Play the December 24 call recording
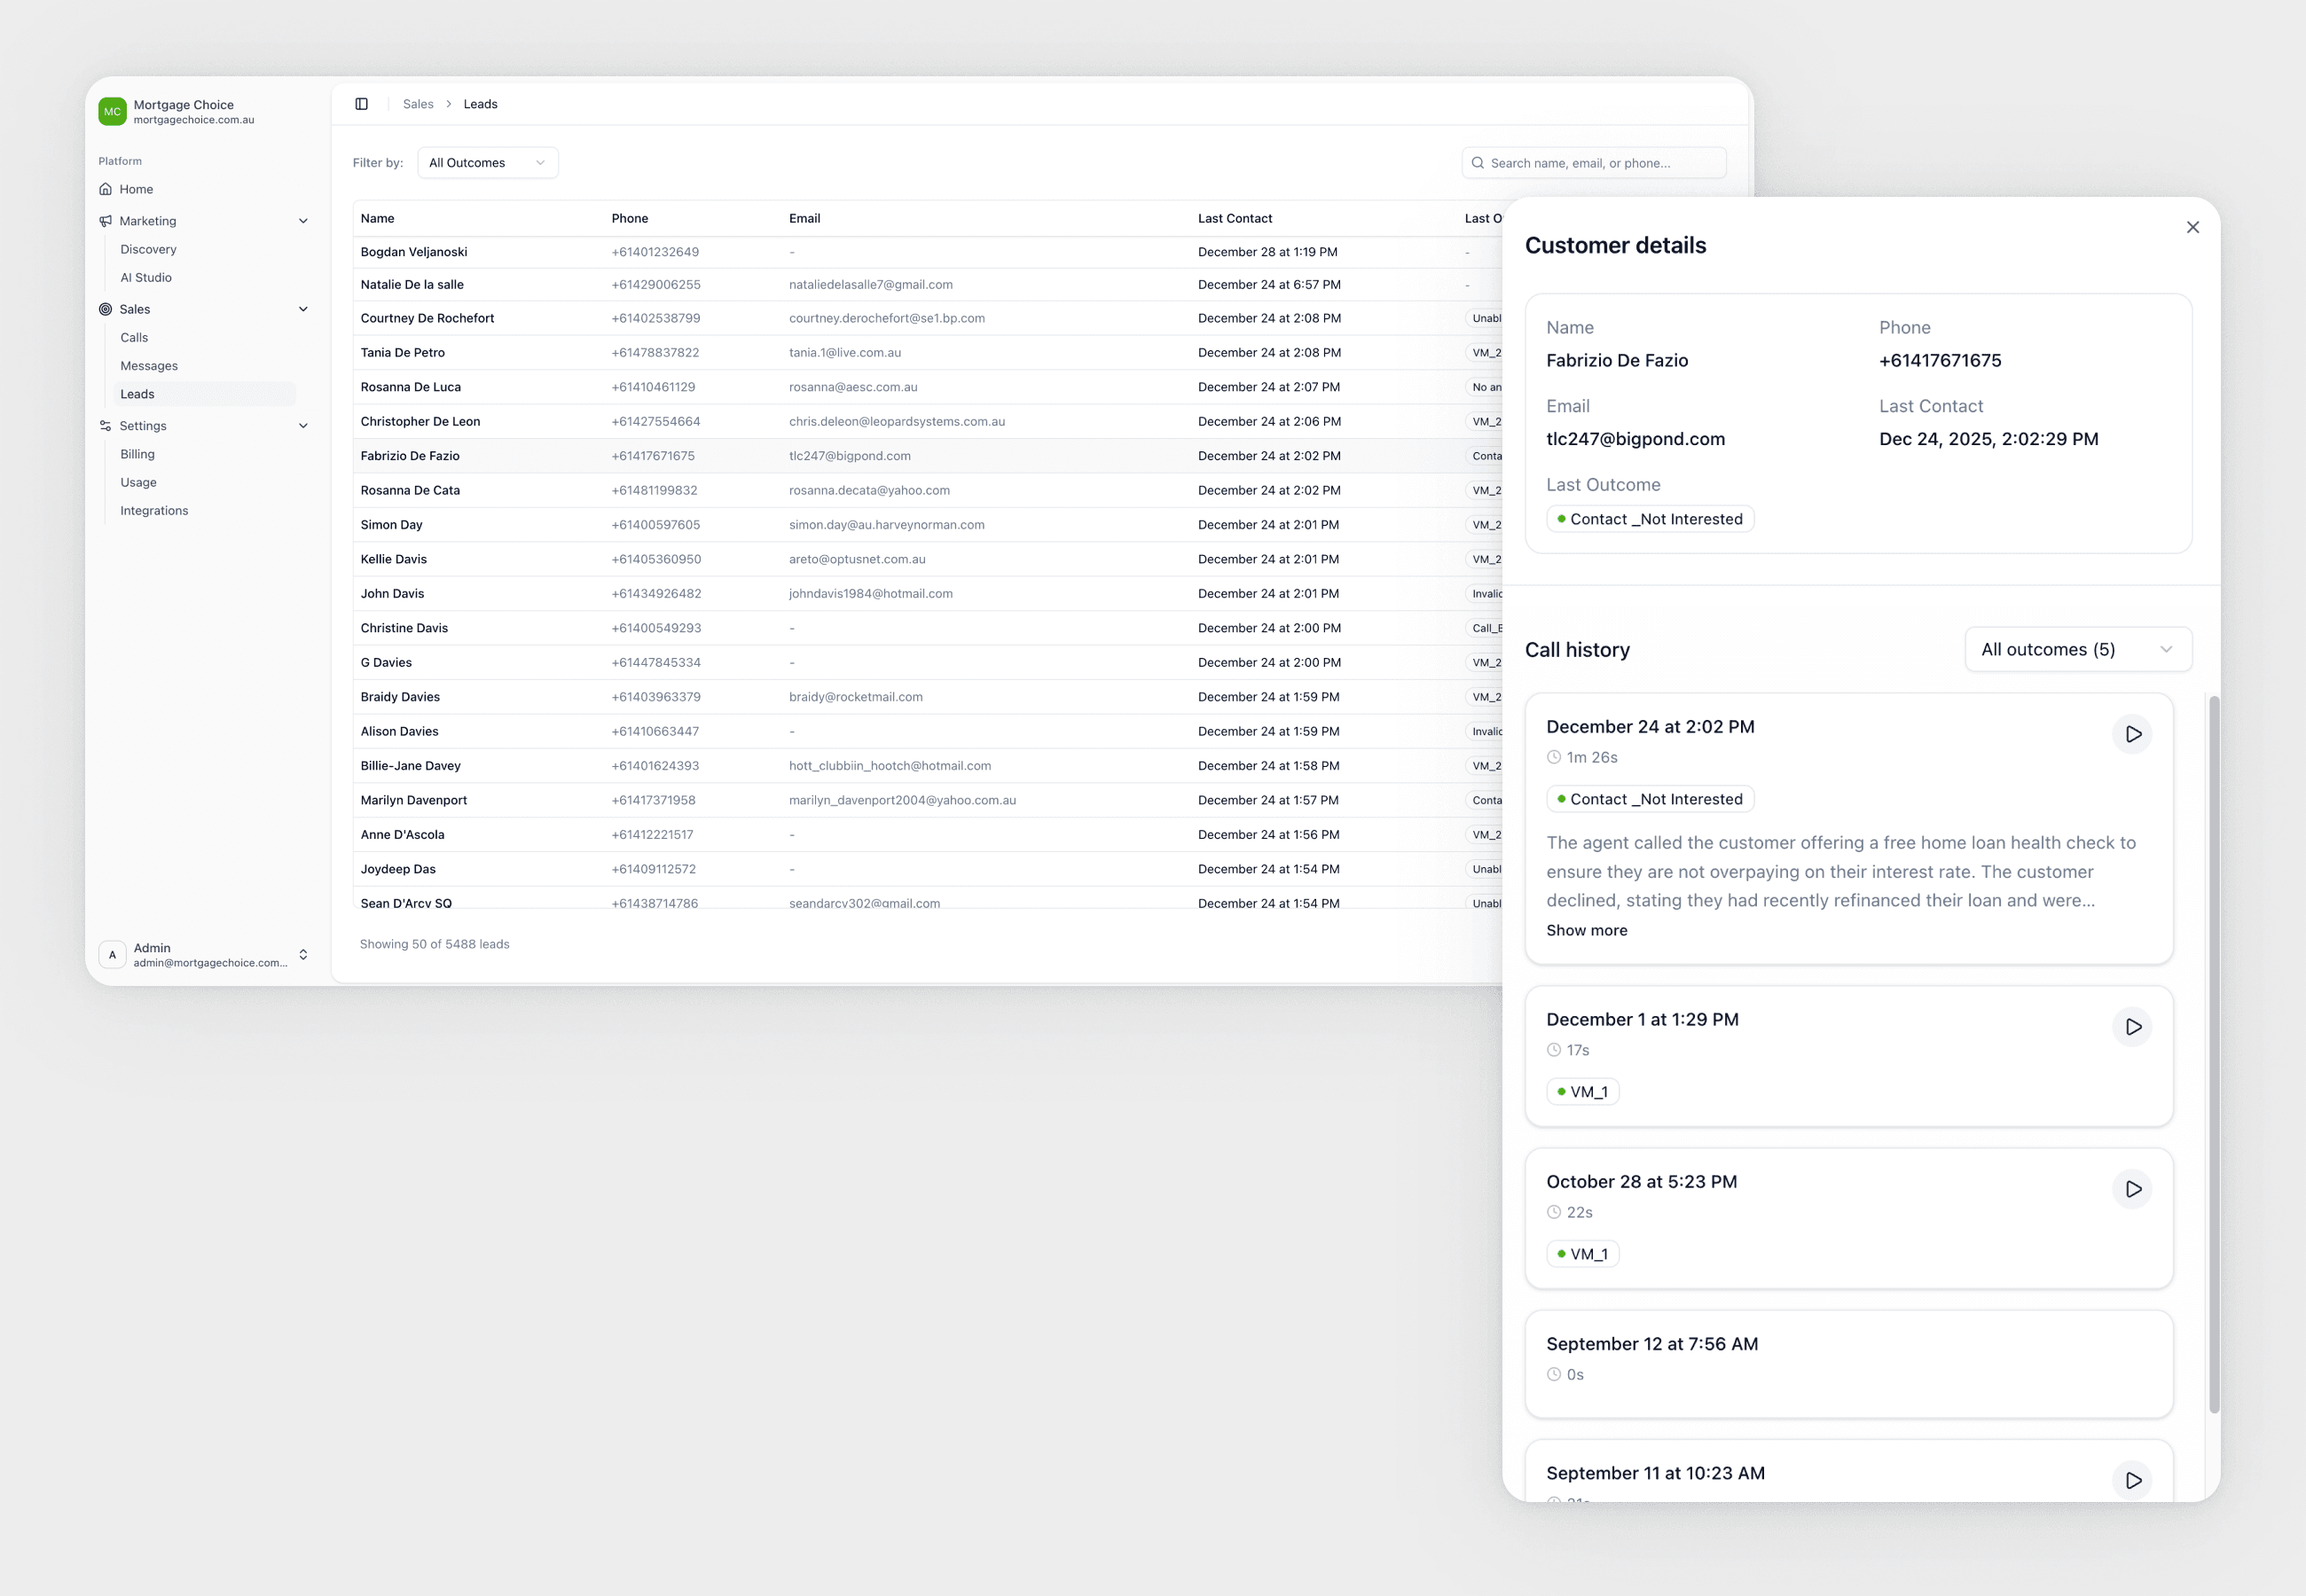This screenshot has height=1596, width=2306. (x=2133, y=733)
